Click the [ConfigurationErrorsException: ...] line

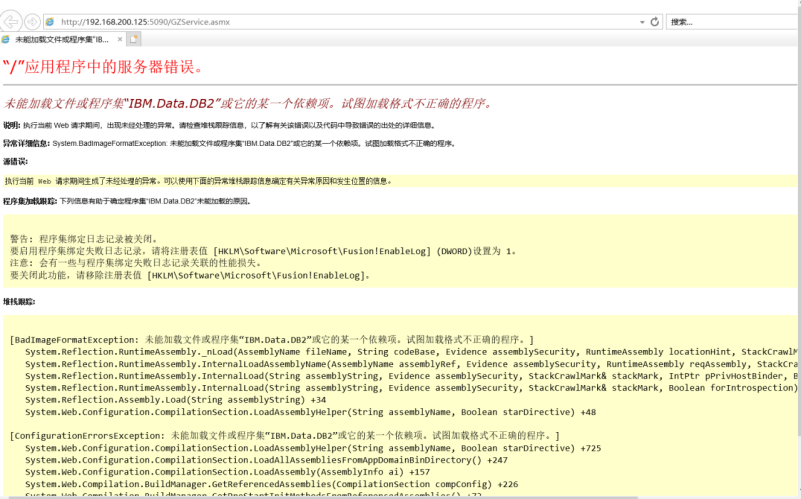pyautogui.click(x=285, y=436)
